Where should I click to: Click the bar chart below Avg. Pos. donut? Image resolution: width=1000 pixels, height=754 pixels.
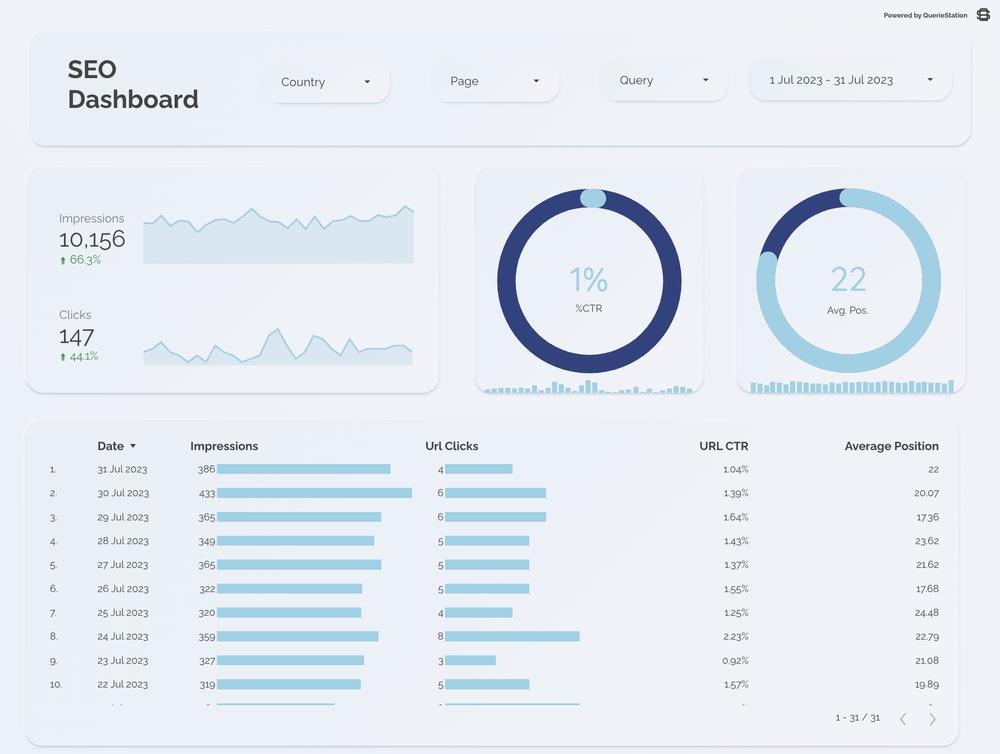(x=852, y=387)
